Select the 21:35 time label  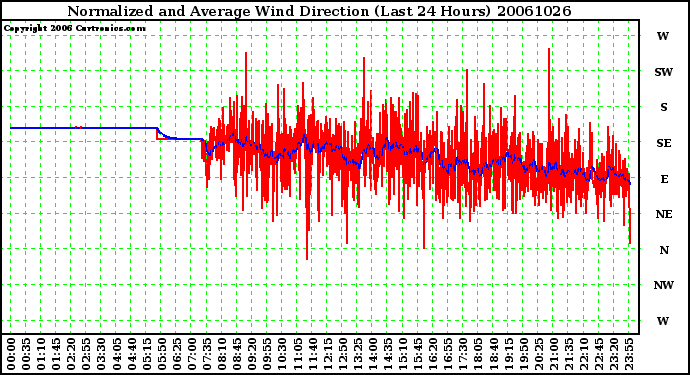[x=568, y=355]
